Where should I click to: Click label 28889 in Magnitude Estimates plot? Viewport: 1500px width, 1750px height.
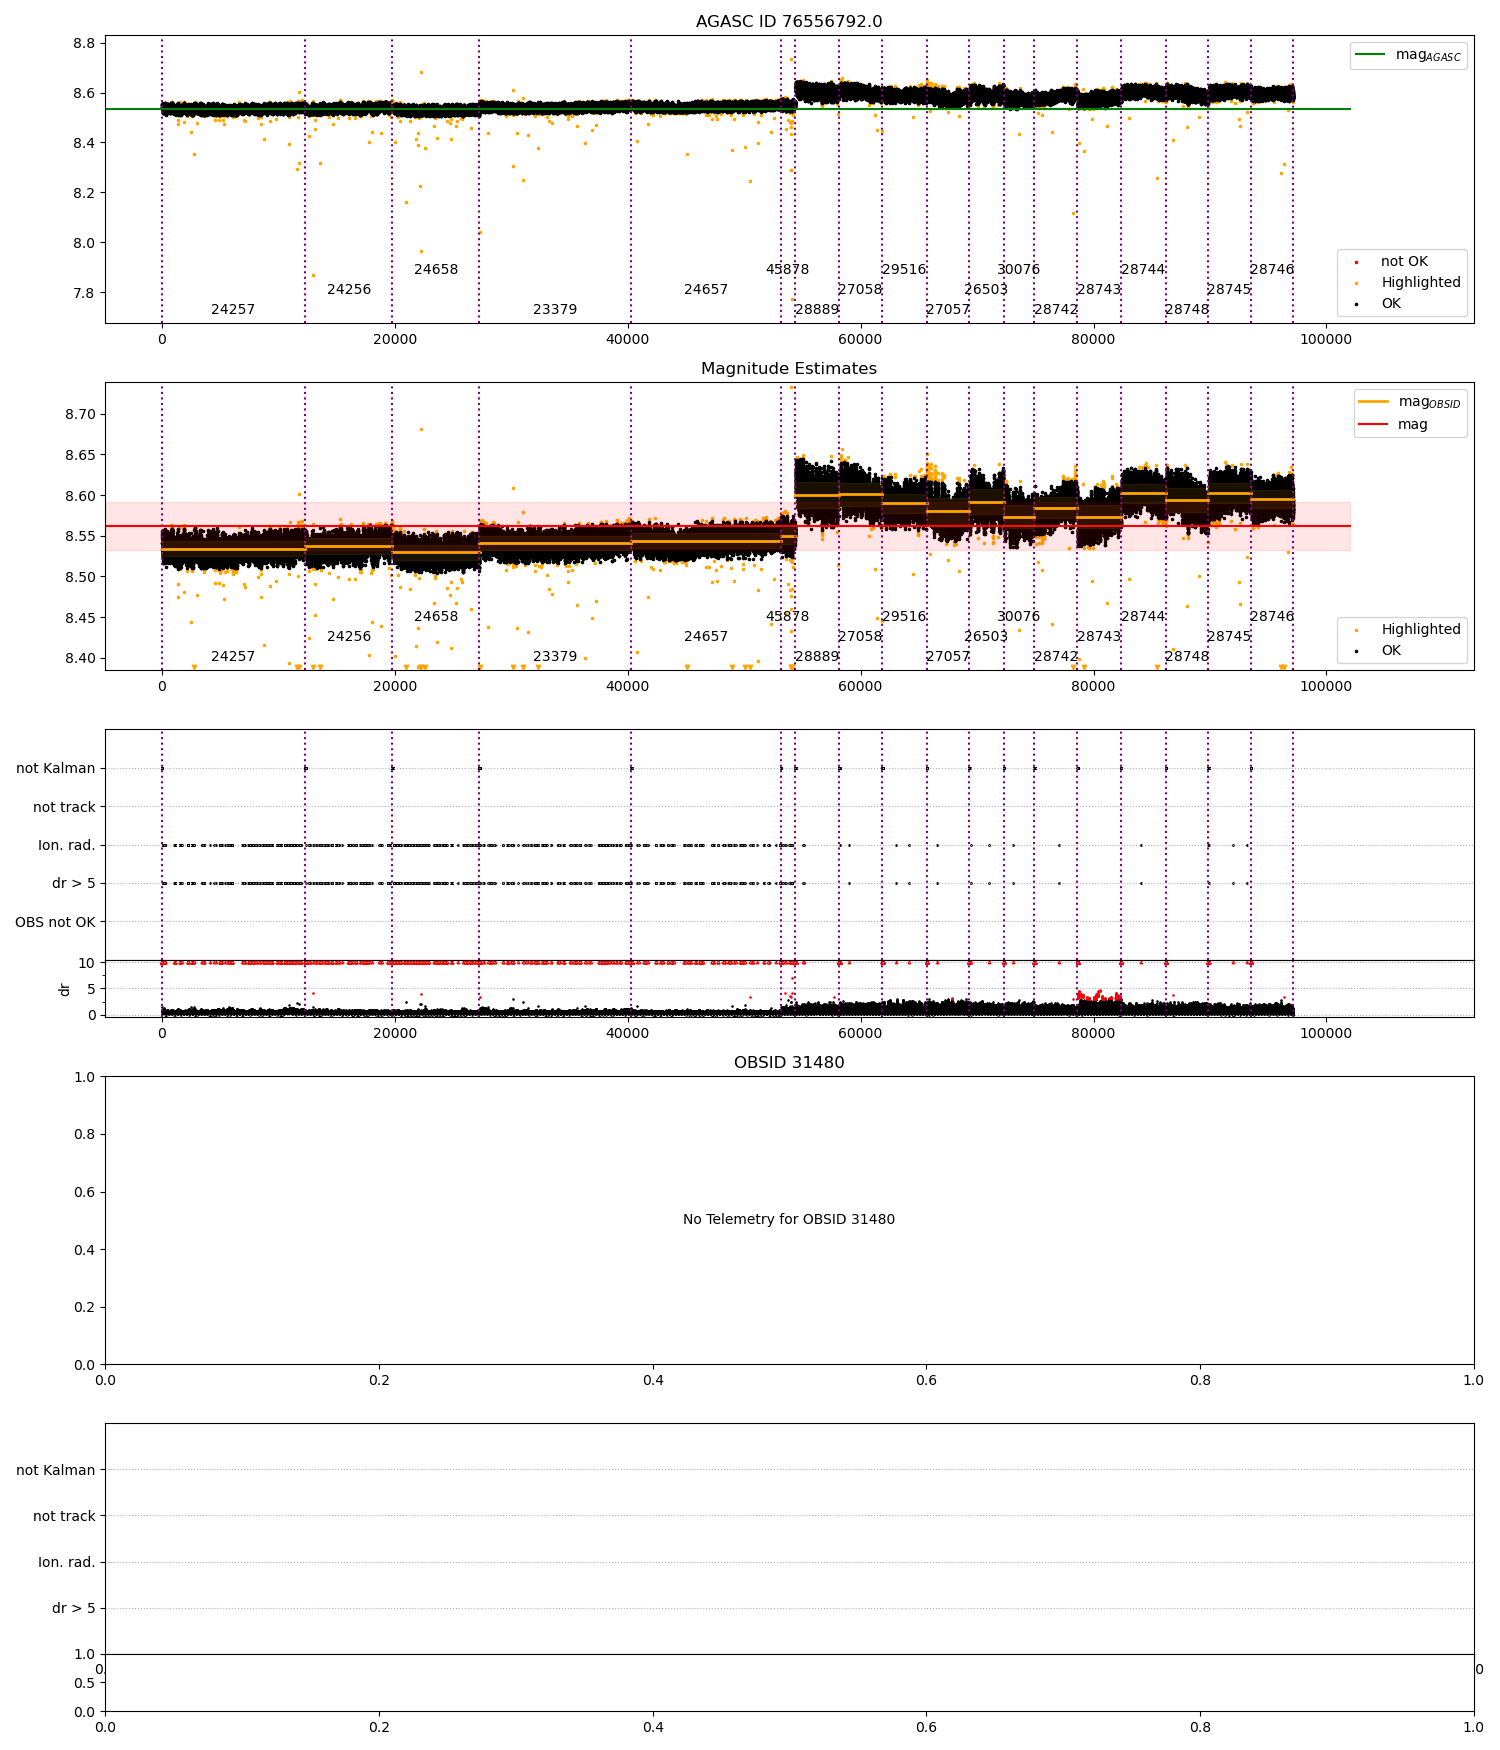817,657
